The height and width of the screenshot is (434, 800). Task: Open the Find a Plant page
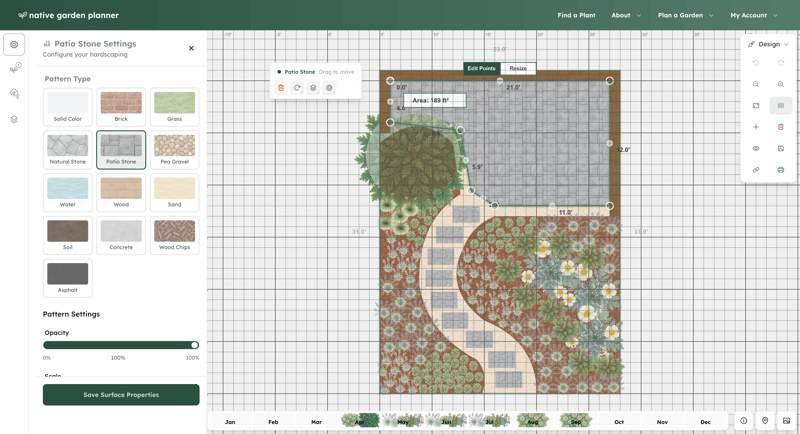[x=576, y=15]
